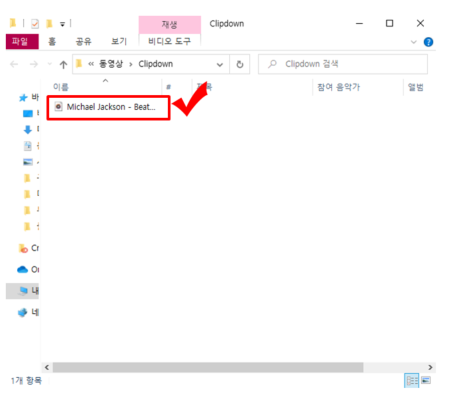Select the network item in navigation pane
The height and width of the screenshot is (403, 455).
tap(28, 313)
